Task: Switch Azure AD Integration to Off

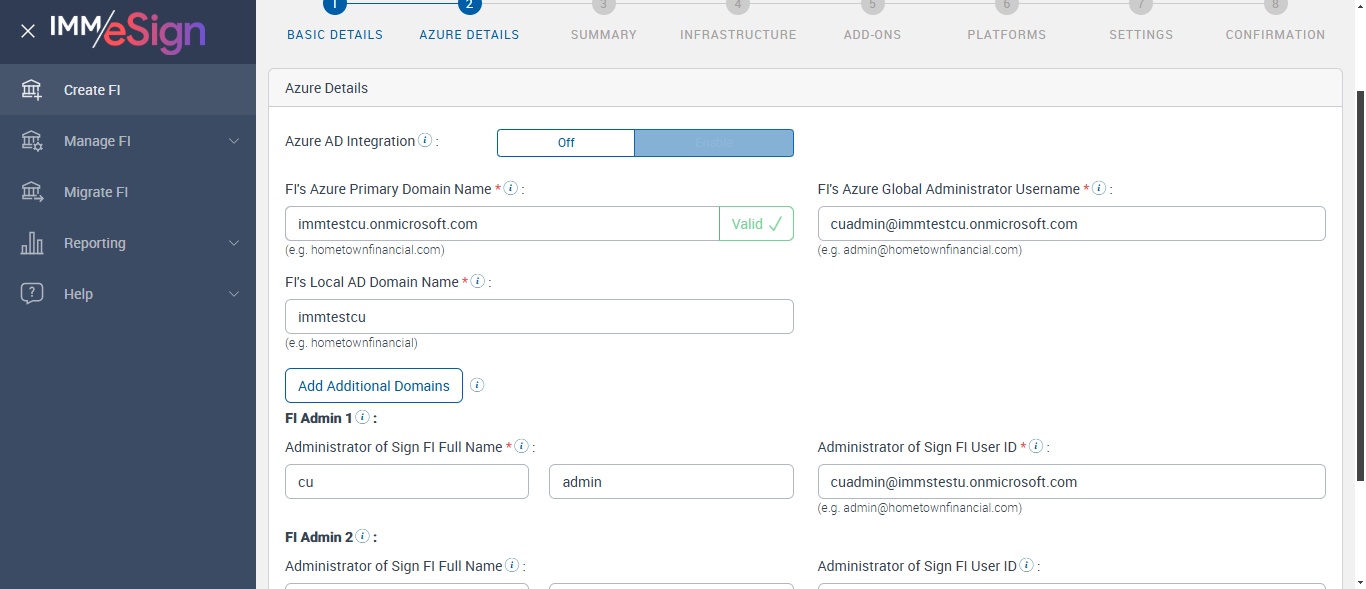Action: [566, 143]
